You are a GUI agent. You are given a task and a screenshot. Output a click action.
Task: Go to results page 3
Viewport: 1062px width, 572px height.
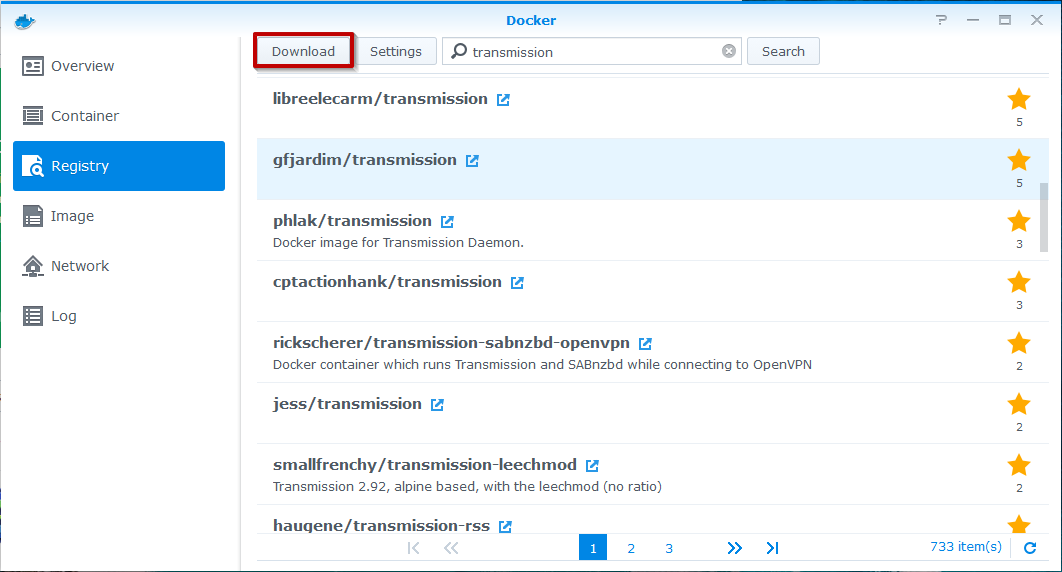click(668, 548)
